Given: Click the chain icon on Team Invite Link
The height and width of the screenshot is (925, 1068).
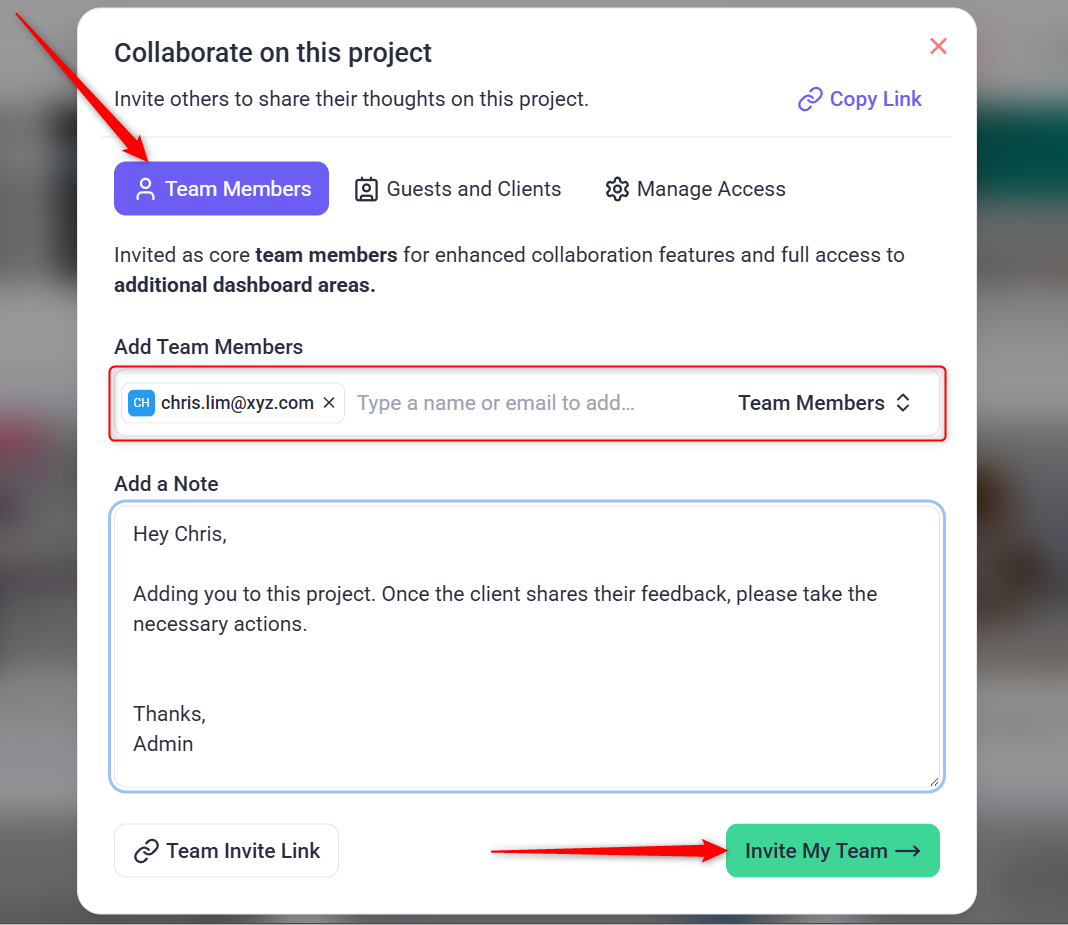Looking at the screenshot, I should click(146, 851).
